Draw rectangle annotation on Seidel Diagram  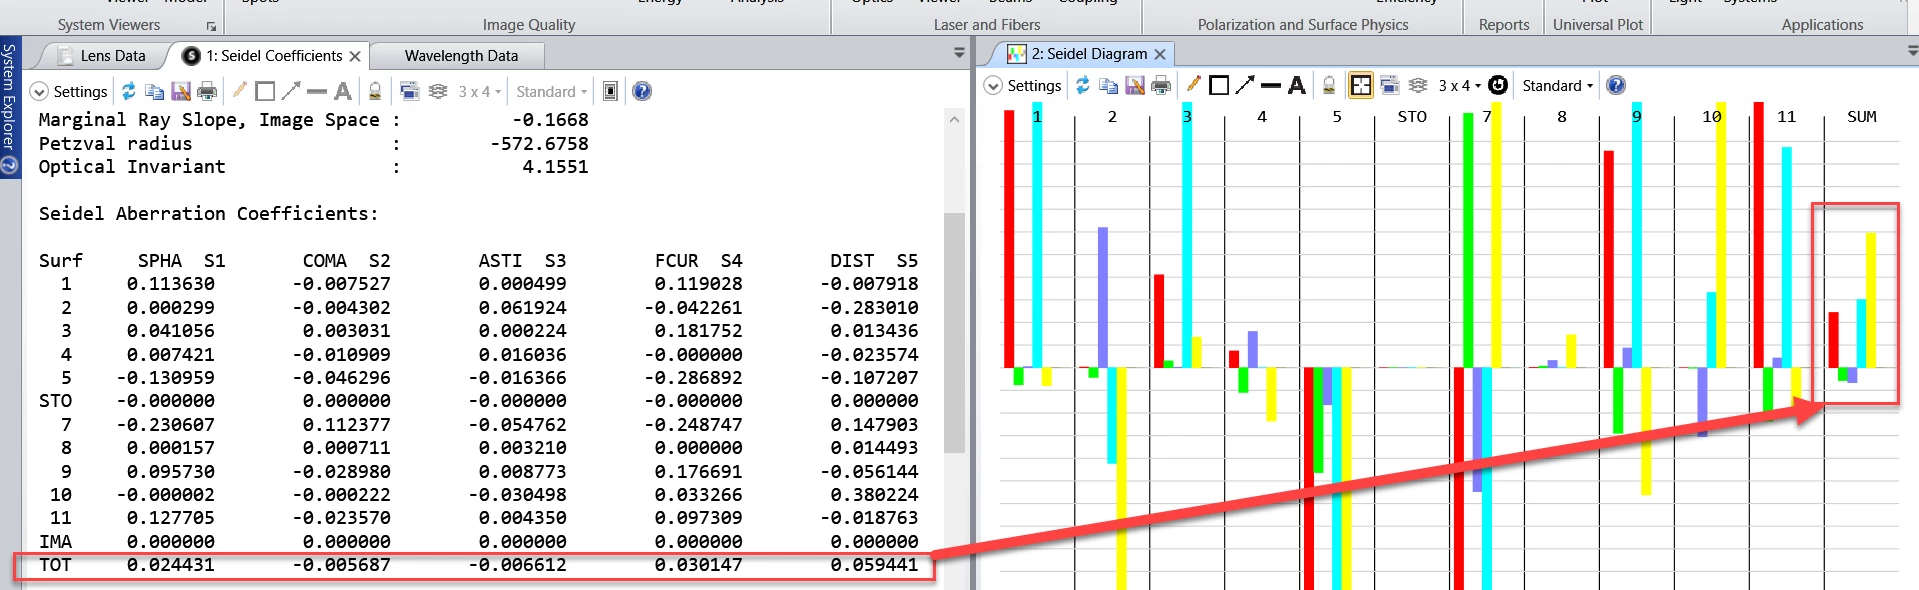click(1219, 85)
